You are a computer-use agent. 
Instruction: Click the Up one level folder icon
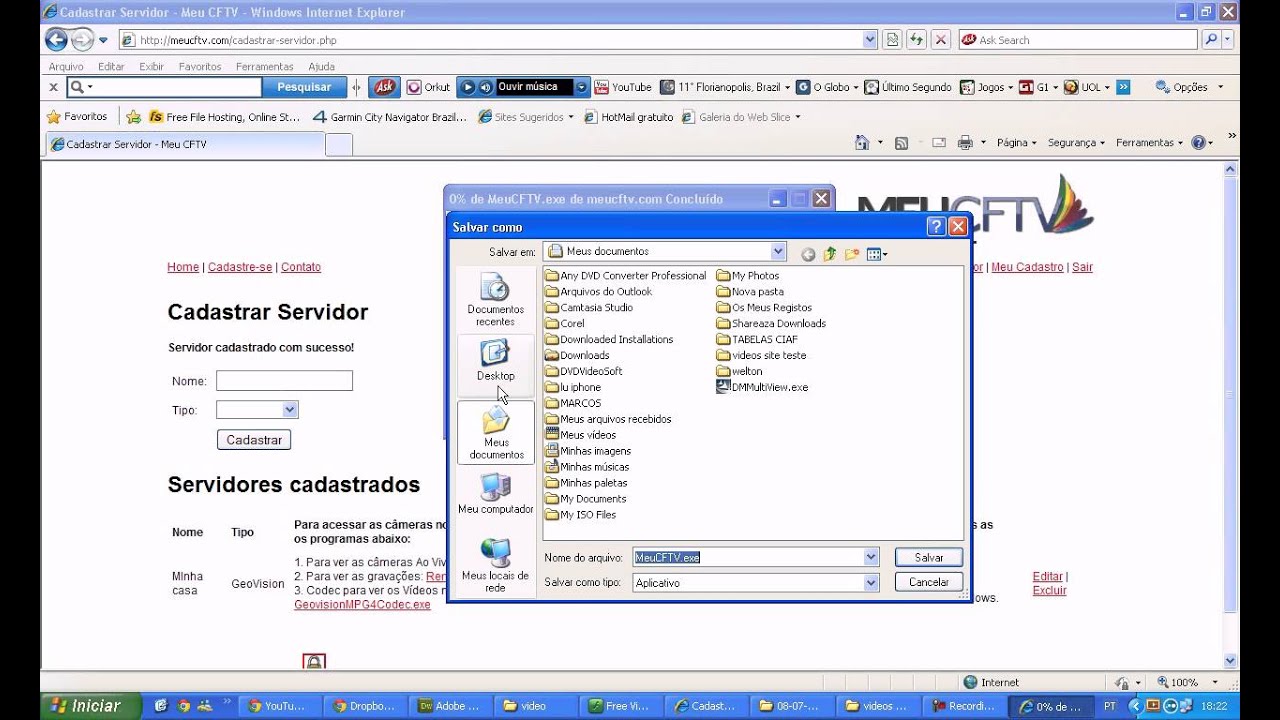830,254
